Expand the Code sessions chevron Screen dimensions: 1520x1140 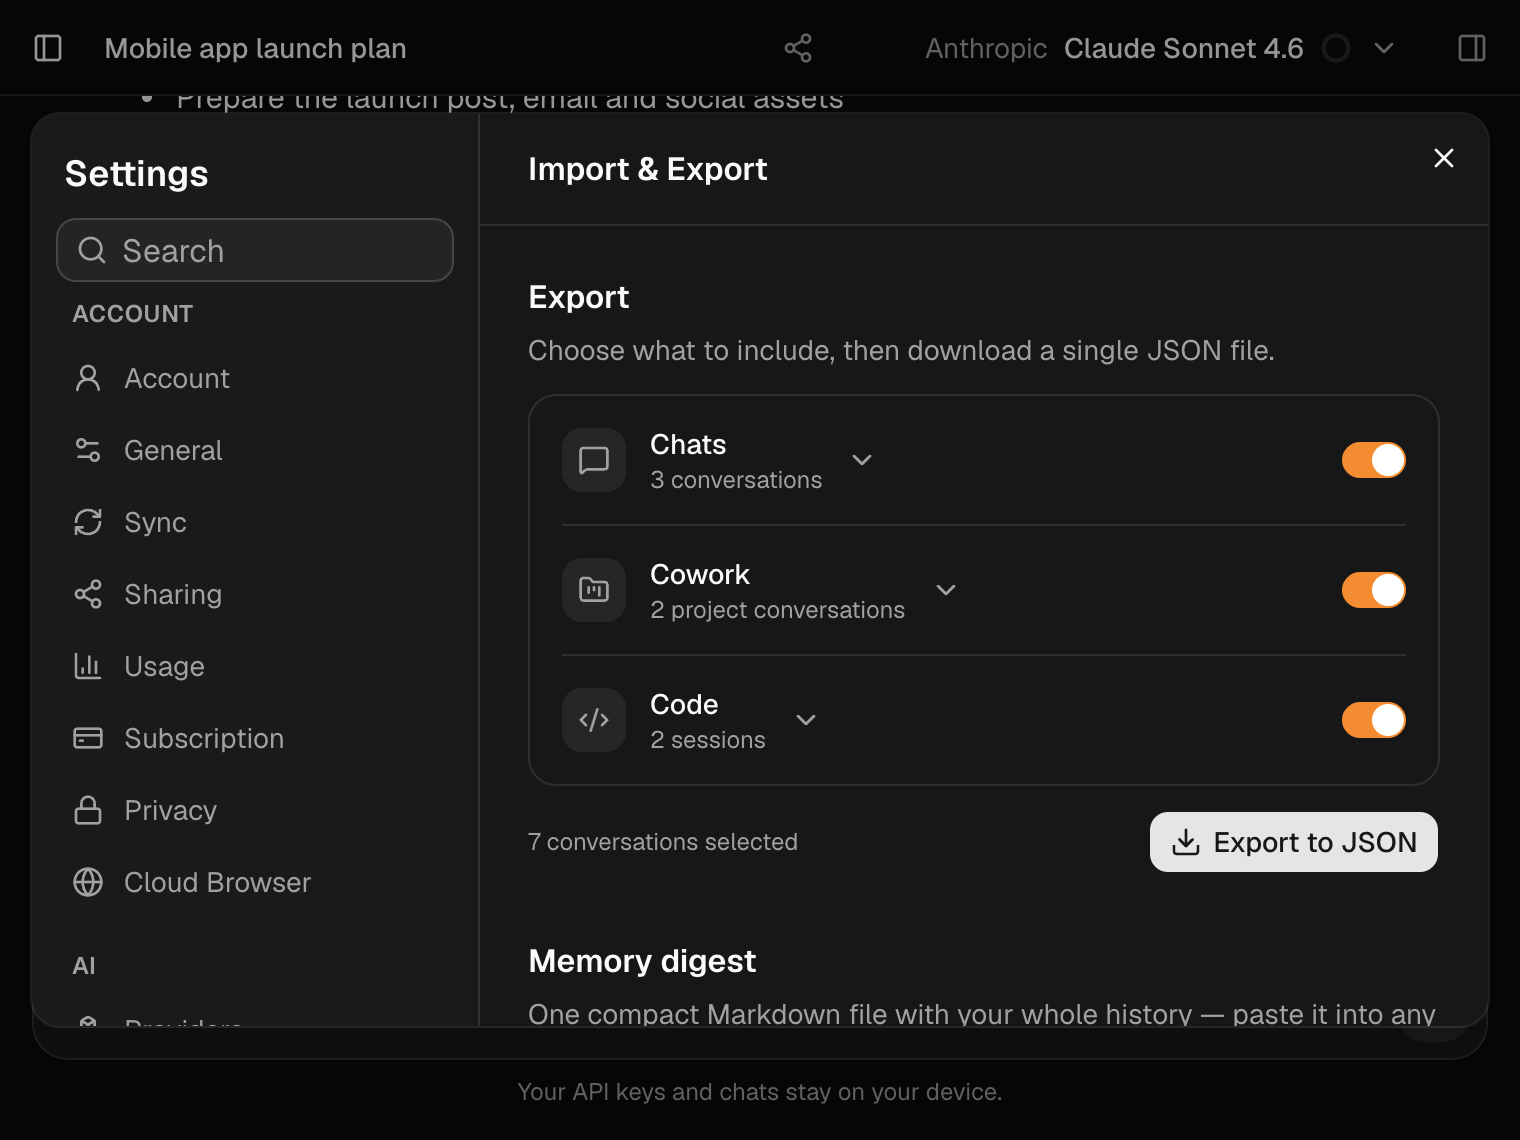pos(806,720)
